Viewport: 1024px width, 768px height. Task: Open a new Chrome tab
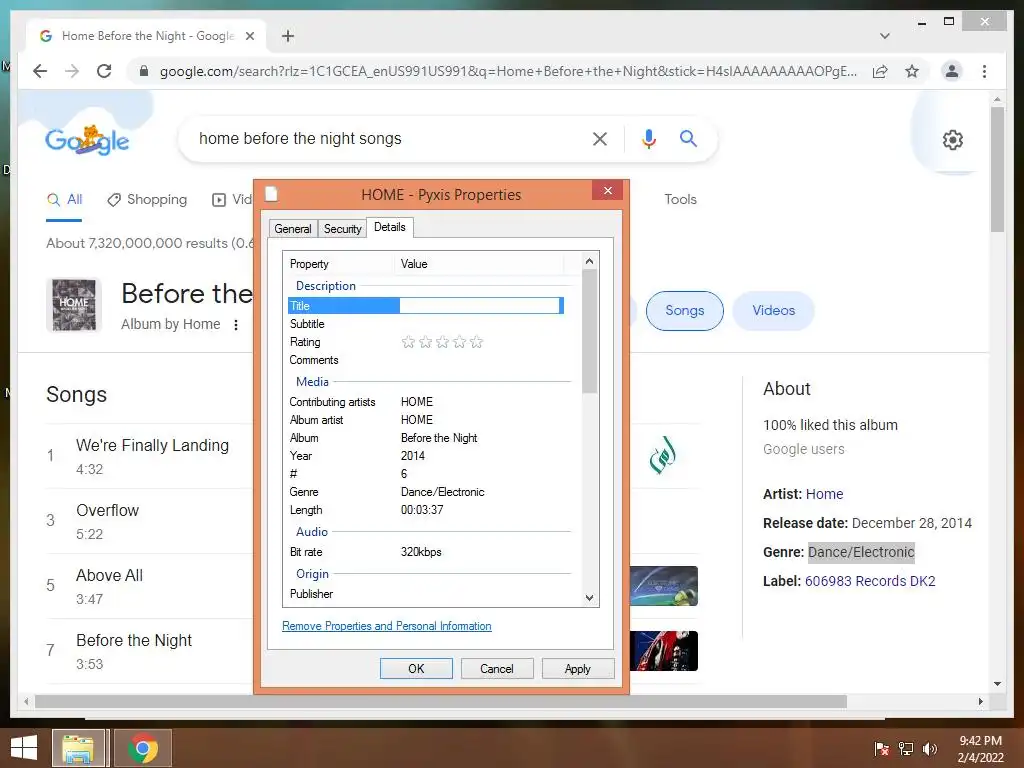pos(288,36)
